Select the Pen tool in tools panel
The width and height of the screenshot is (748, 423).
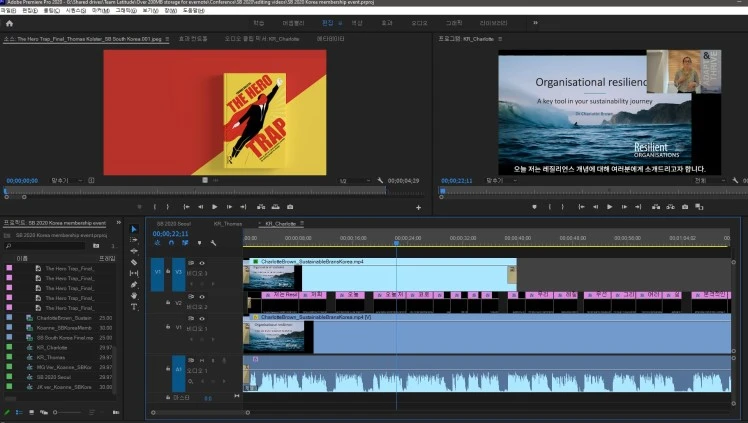pos(134,284)
